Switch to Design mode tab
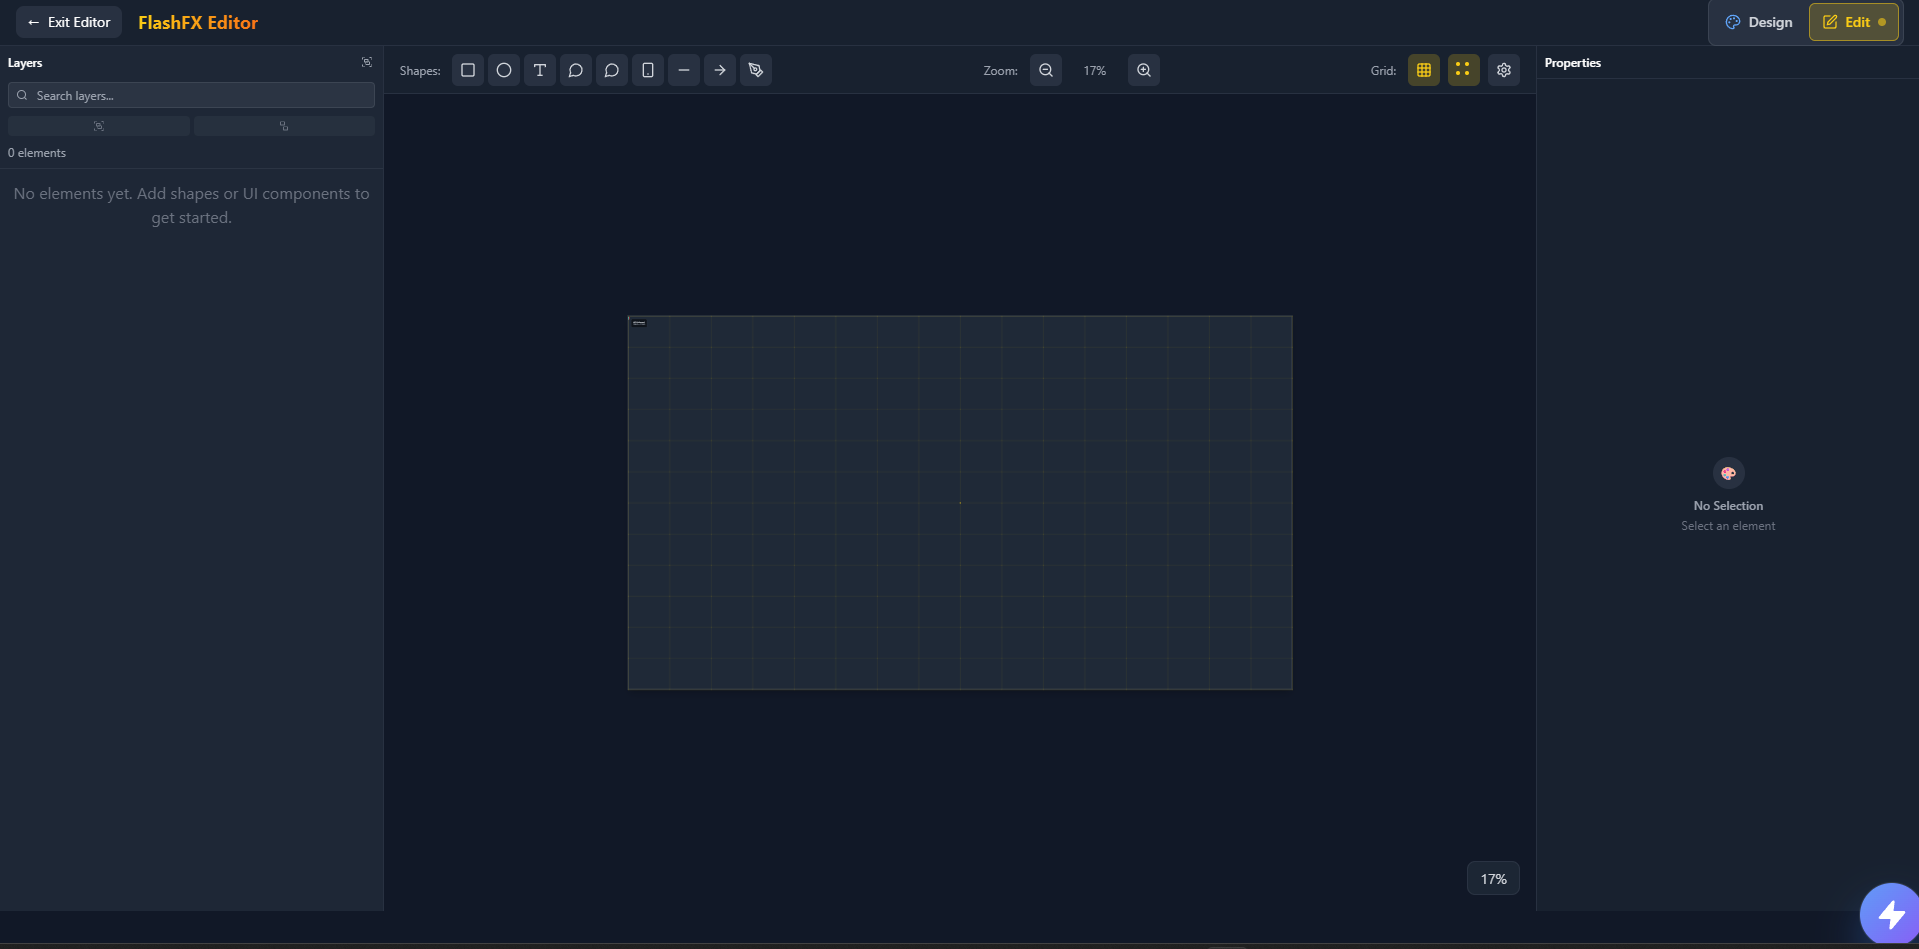Viewport: 1919px width, 949px height. [x=1759, y=22]
